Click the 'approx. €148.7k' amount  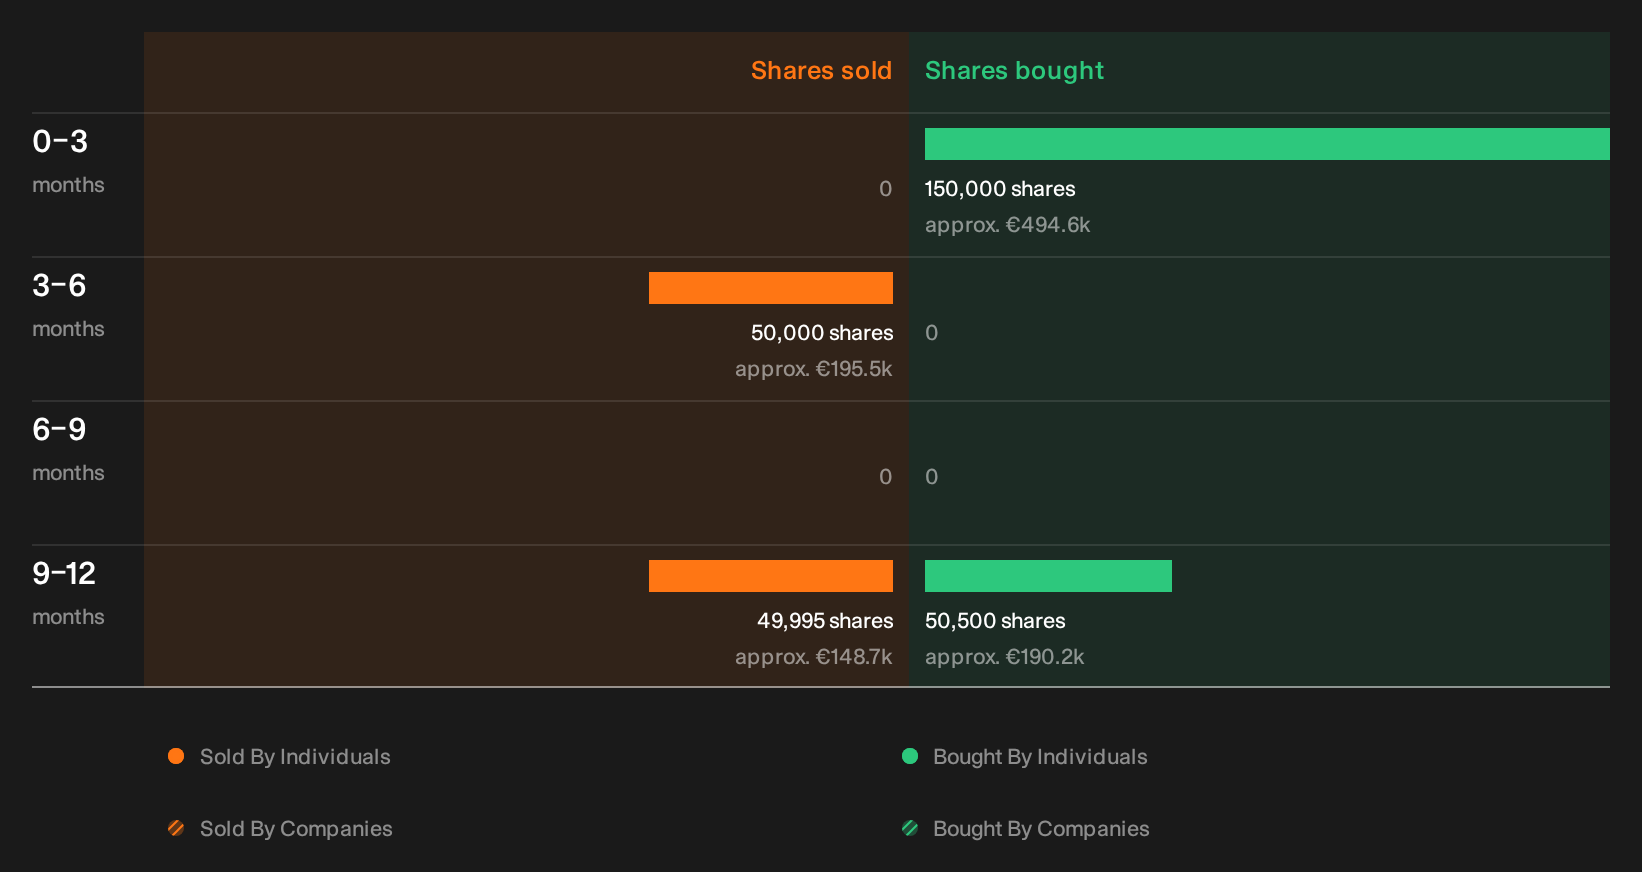pos(814,657)
